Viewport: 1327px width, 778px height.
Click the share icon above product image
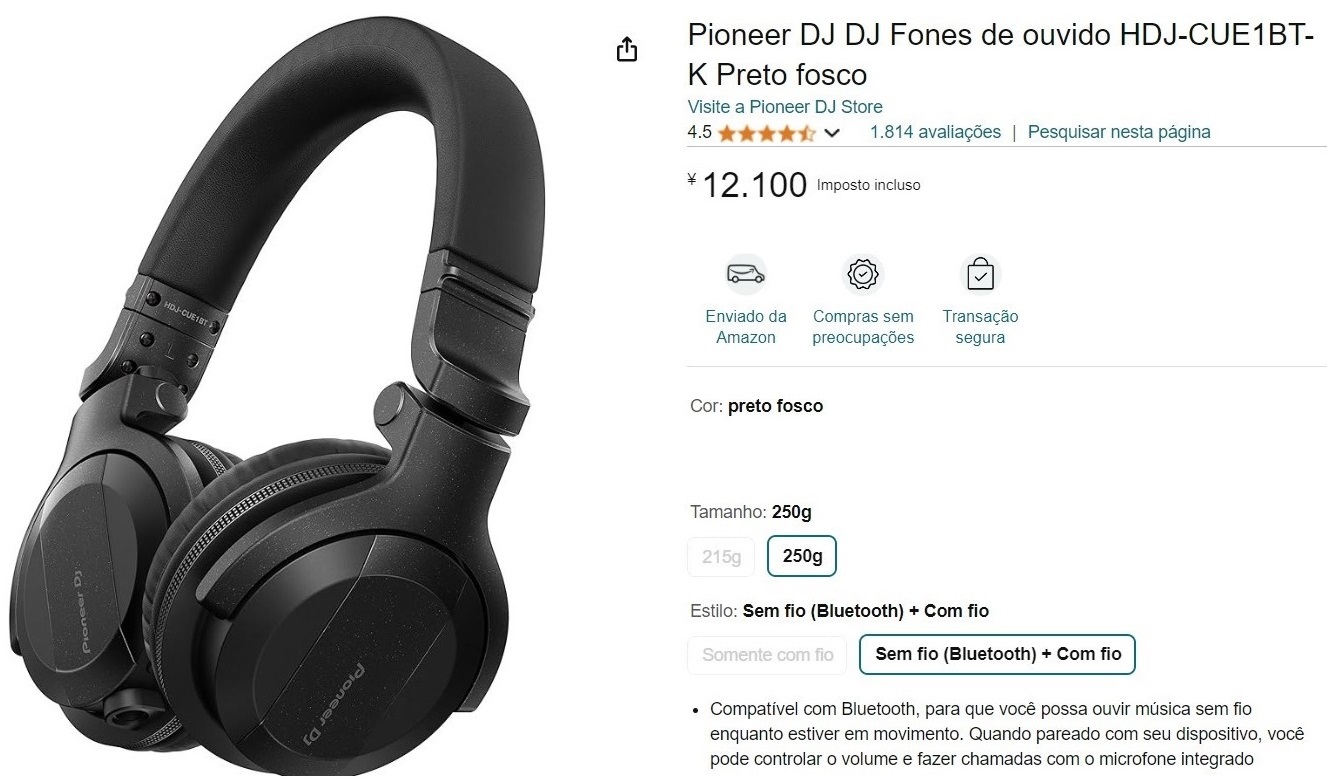coord(626,49)
